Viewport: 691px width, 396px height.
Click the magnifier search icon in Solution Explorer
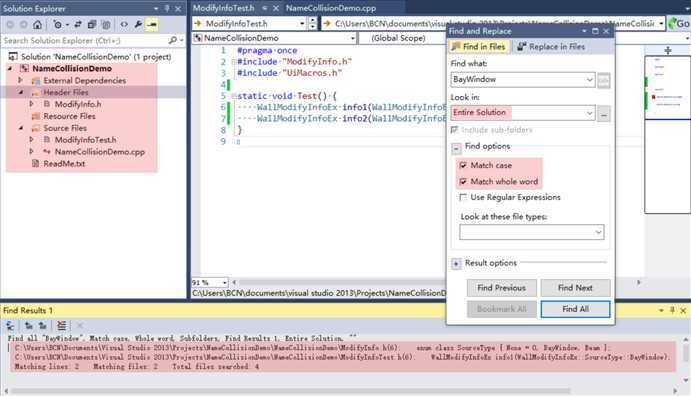[173, 40]
